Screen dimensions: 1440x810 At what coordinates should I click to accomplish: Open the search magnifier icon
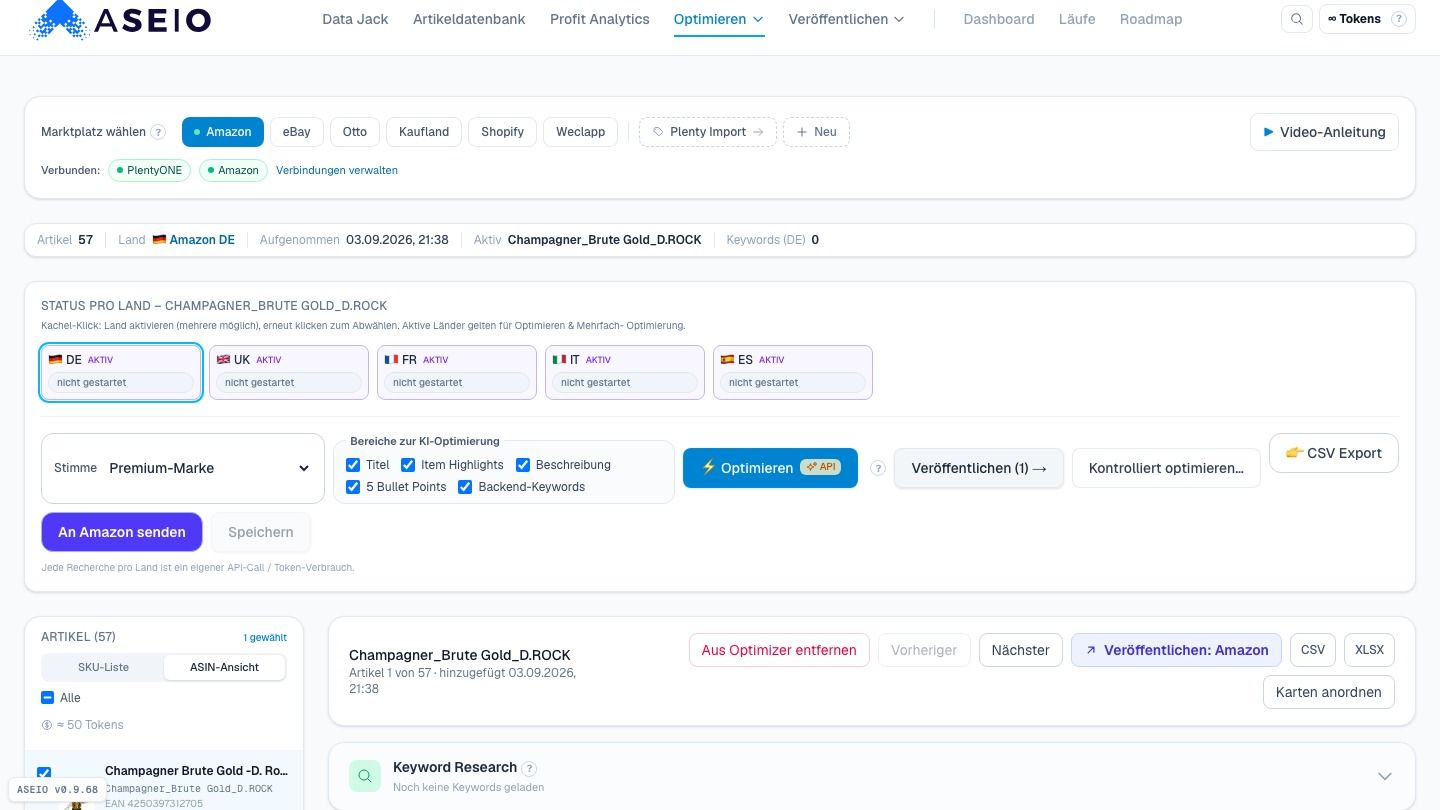click(1297, 19)
